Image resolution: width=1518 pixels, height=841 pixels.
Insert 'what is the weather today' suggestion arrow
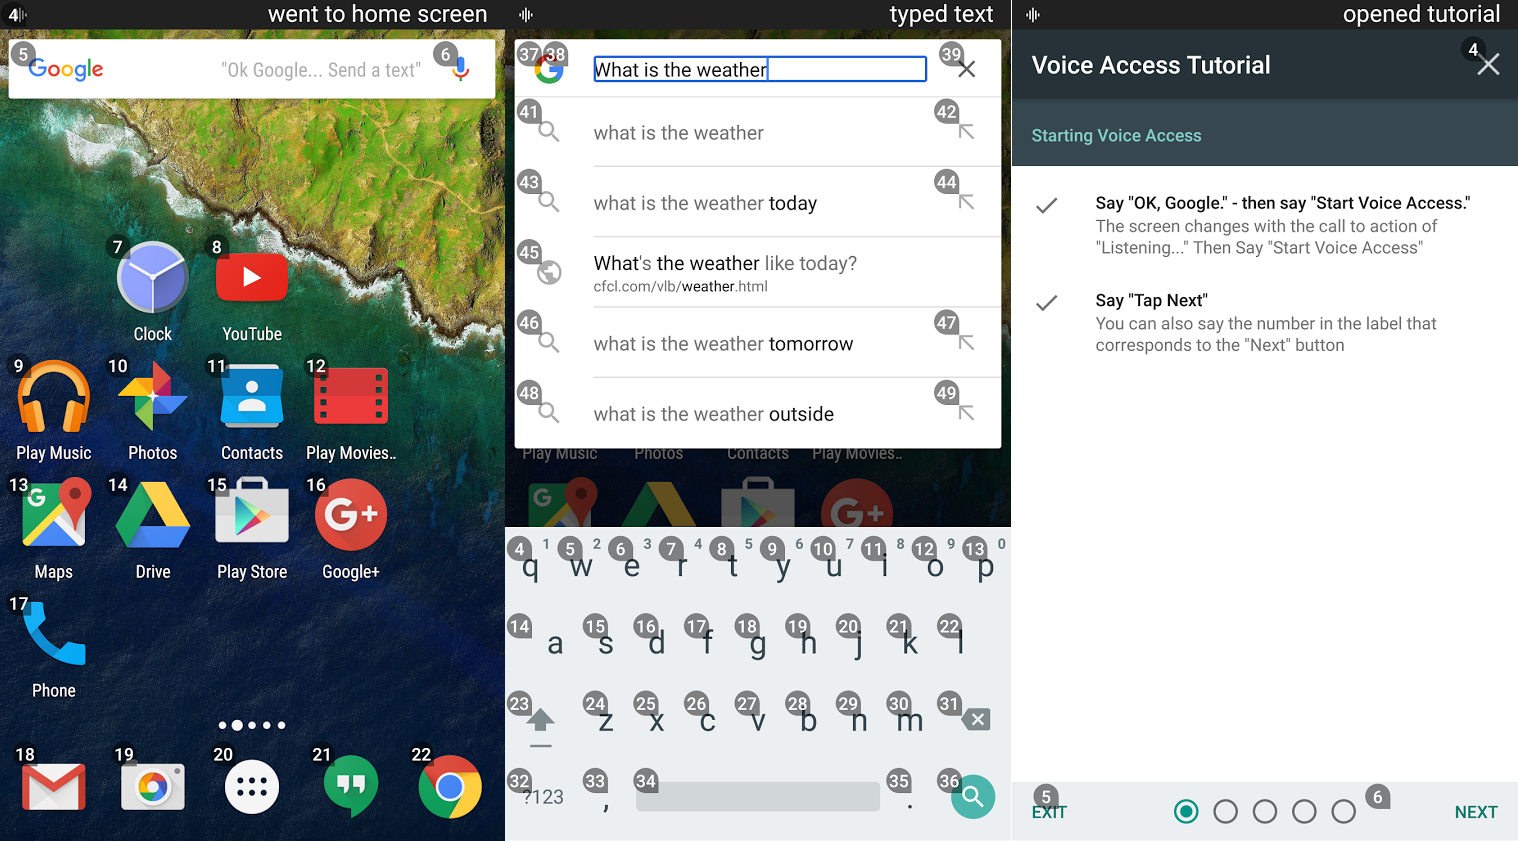coord(966,202)
